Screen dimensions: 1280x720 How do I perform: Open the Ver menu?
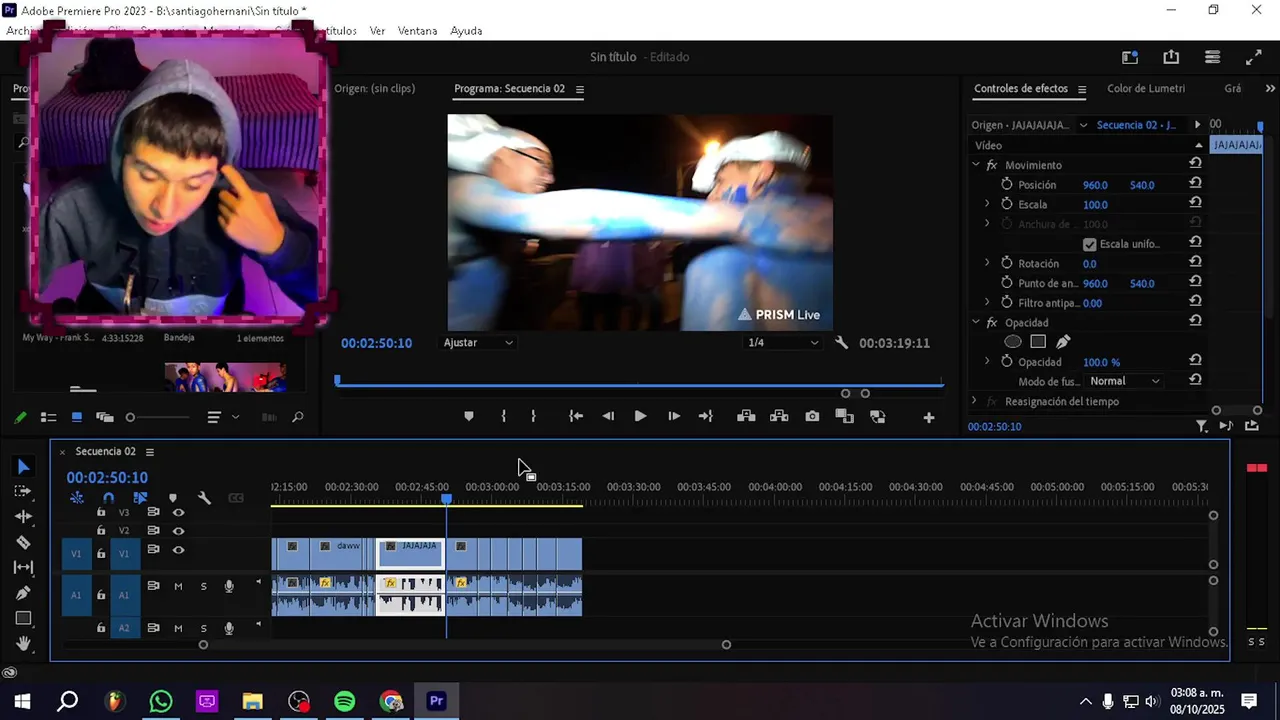click(x=377, y=31)
